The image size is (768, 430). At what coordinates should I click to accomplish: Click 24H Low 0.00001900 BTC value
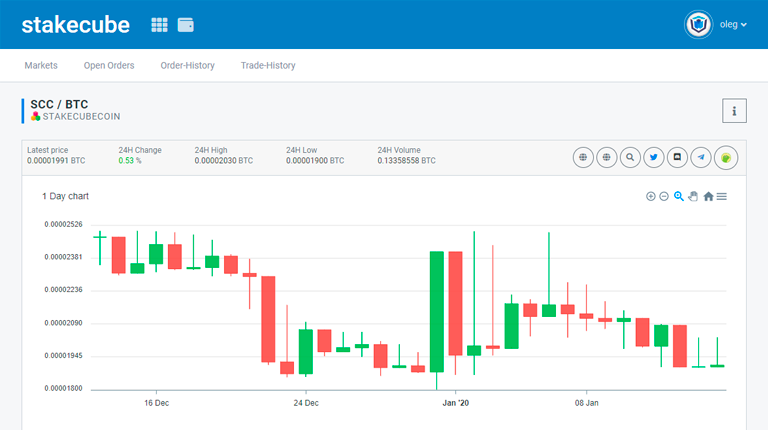(315, 161)
